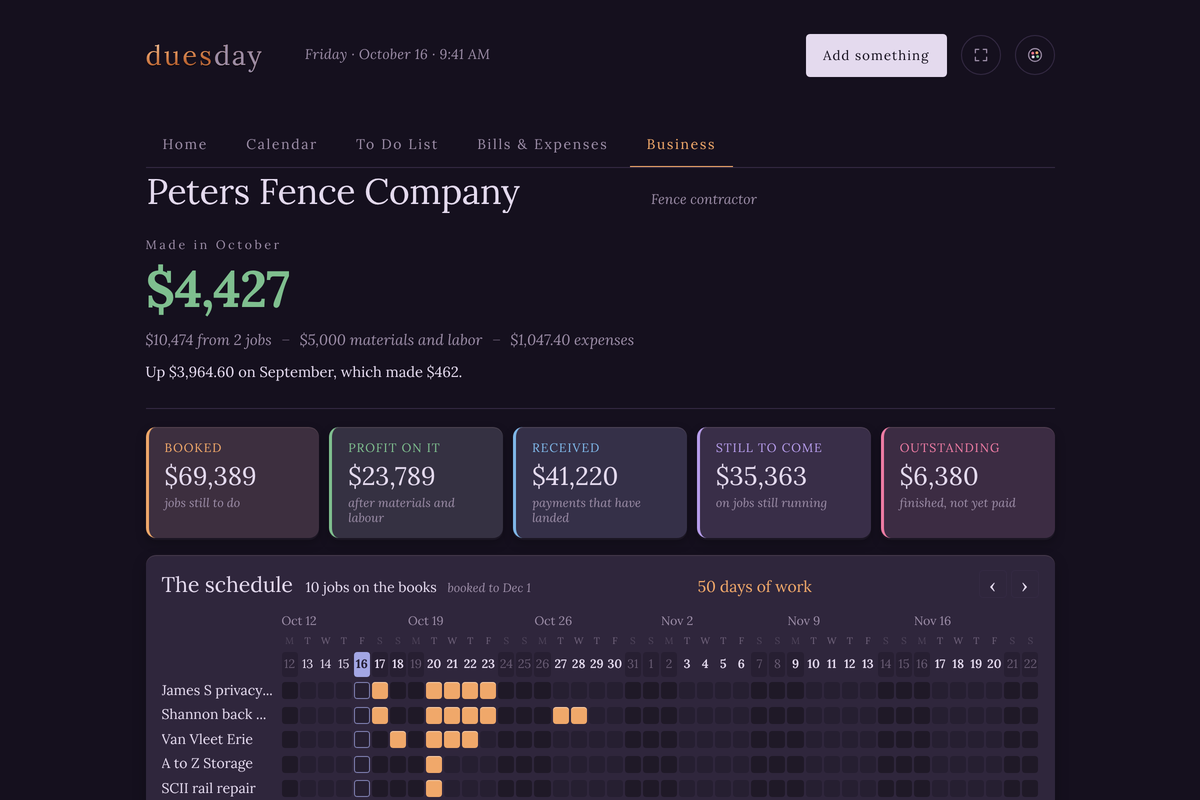Viewport: 1200px width, 800px height.
Task: Open the Bills & Expenses tab
Action: pyautogui.click(x=542, y=144)
